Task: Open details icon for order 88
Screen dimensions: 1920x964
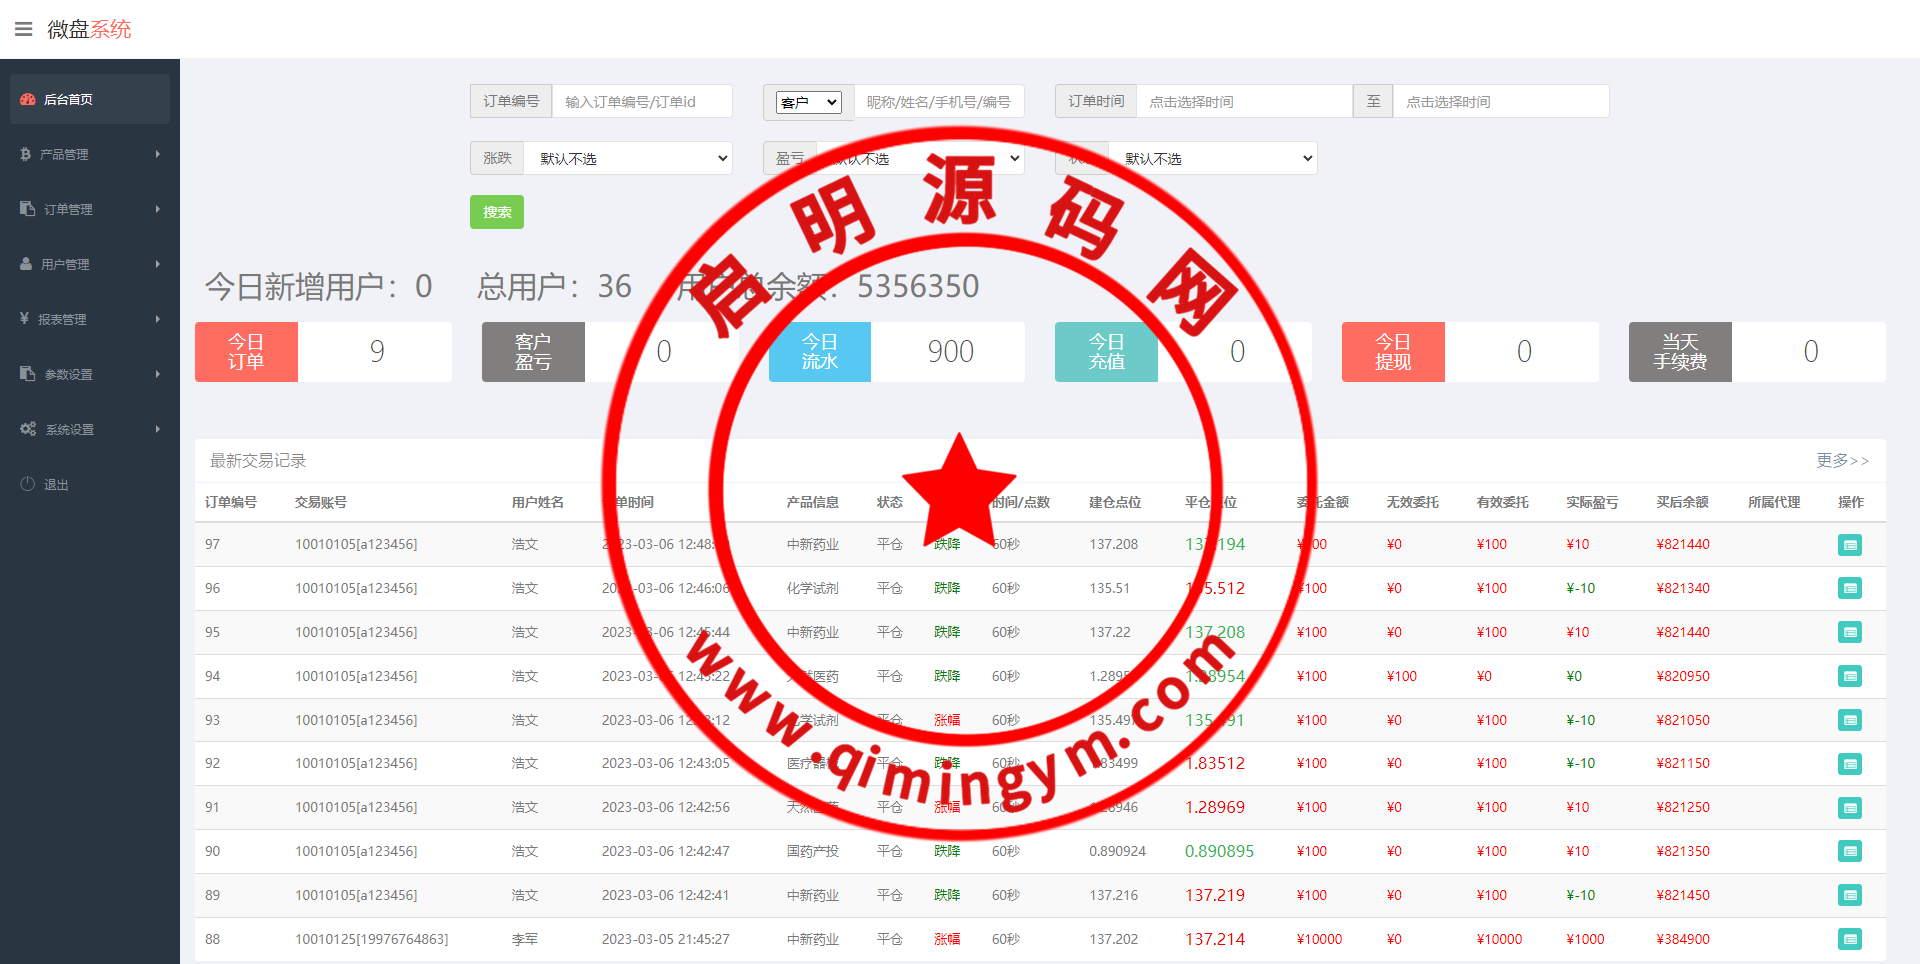Action: tap(1849, 939)
